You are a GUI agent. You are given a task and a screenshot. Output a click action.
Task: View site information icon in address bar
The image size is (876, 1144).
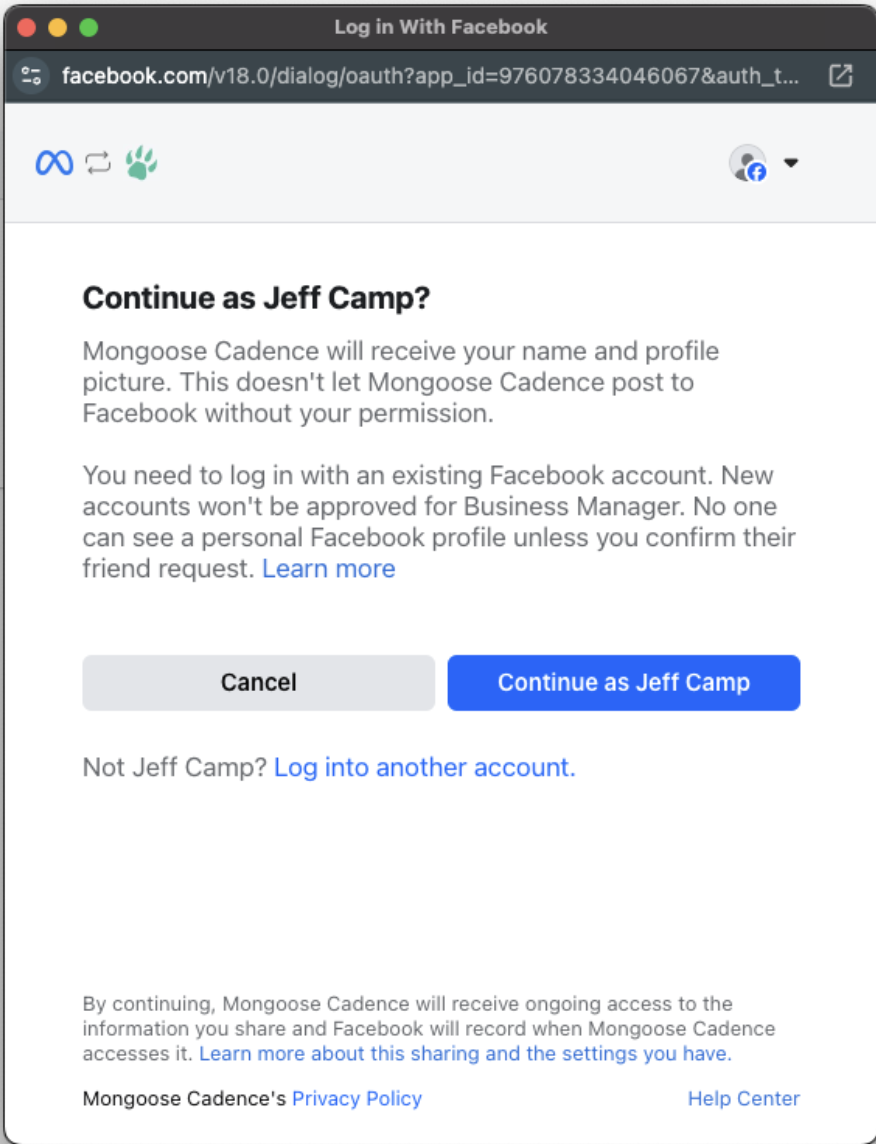point(32,75)
